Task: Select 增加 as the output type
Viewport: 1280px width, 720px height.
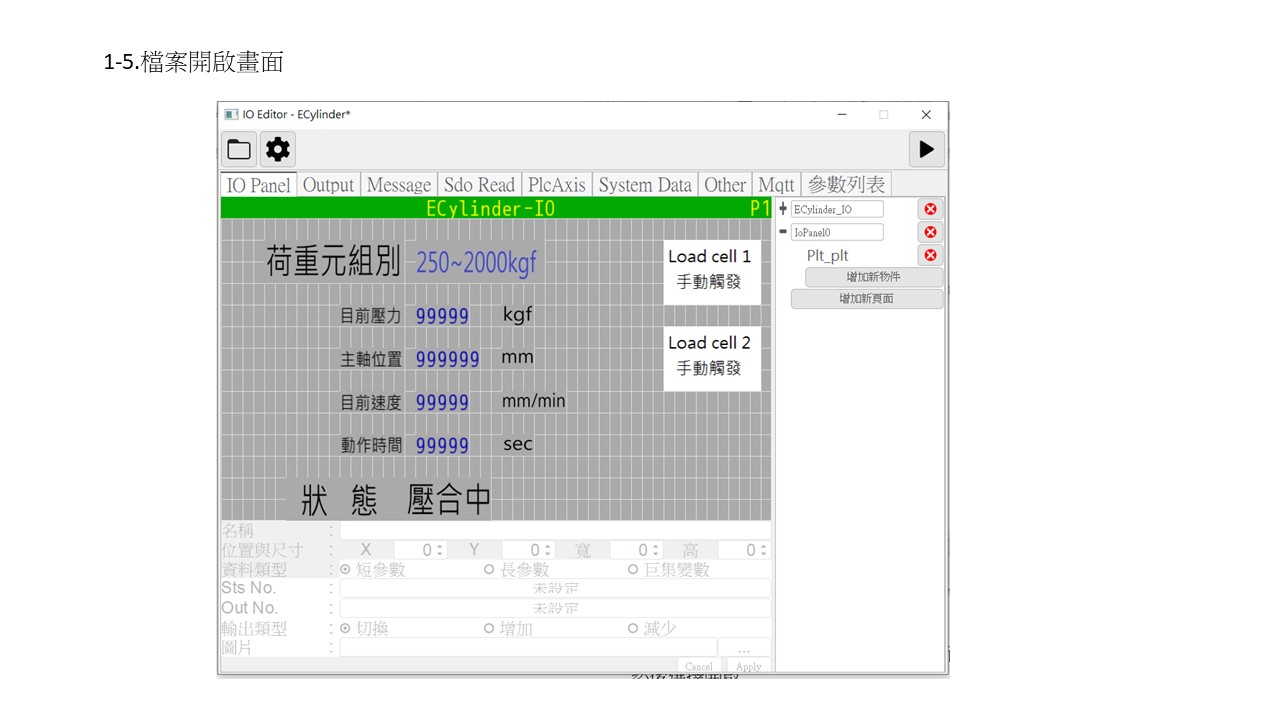Action: click(490, 629)
